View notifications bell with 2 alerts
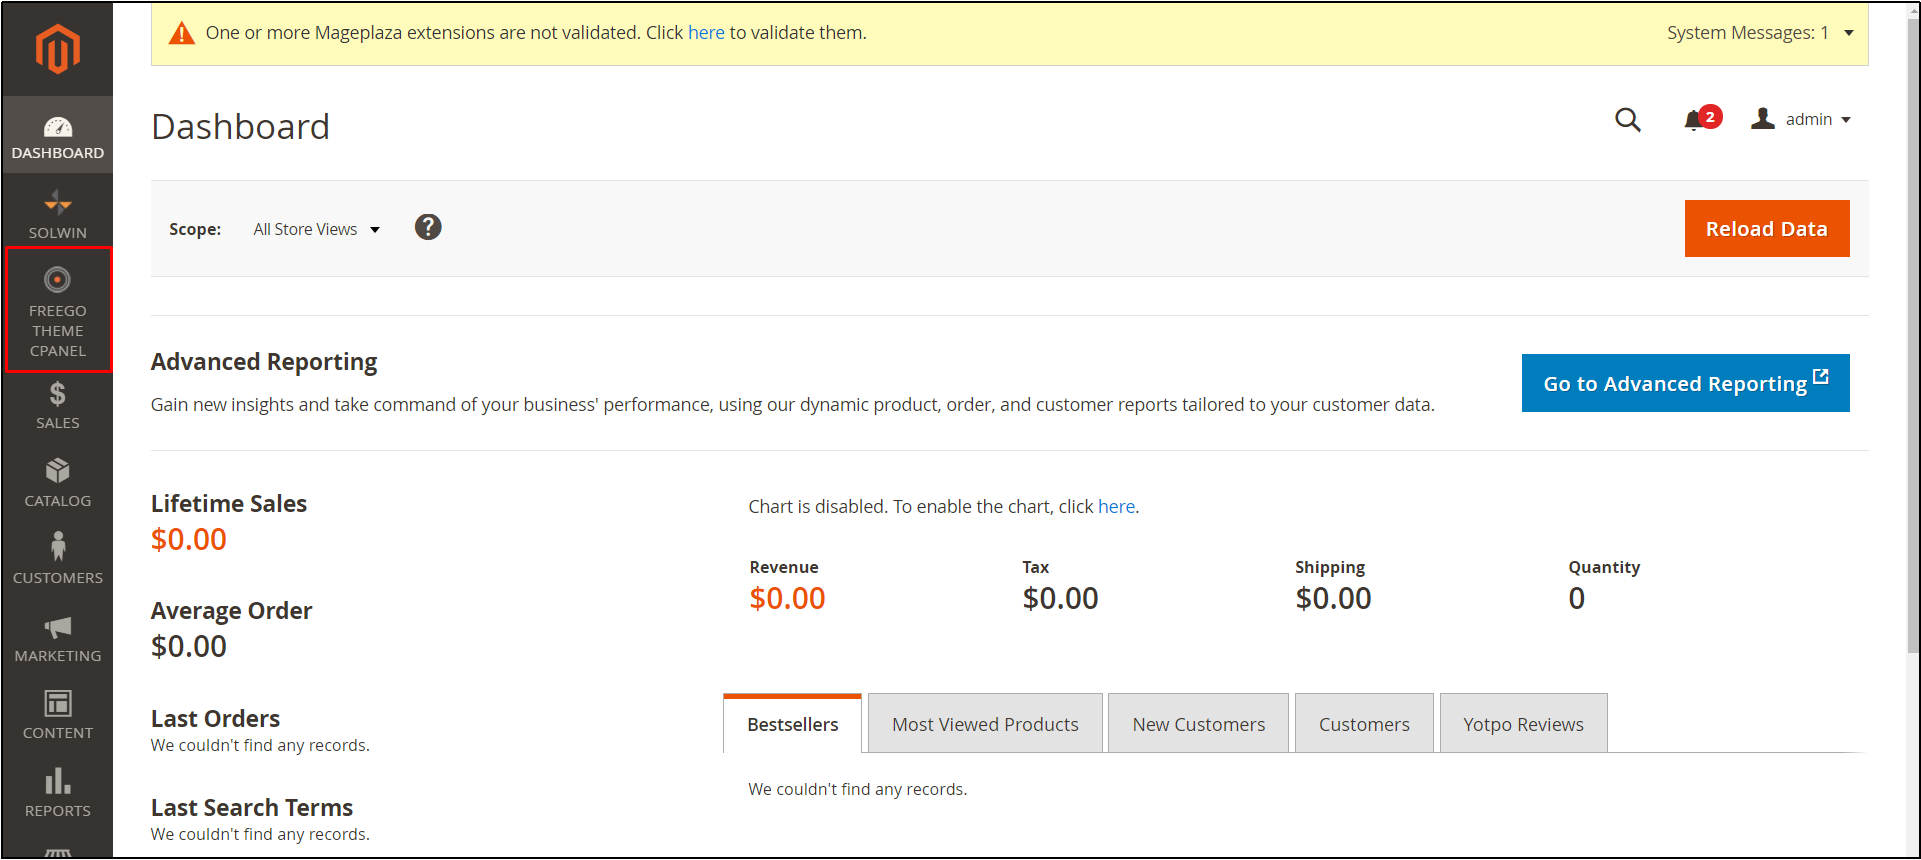 [1695, 120]
